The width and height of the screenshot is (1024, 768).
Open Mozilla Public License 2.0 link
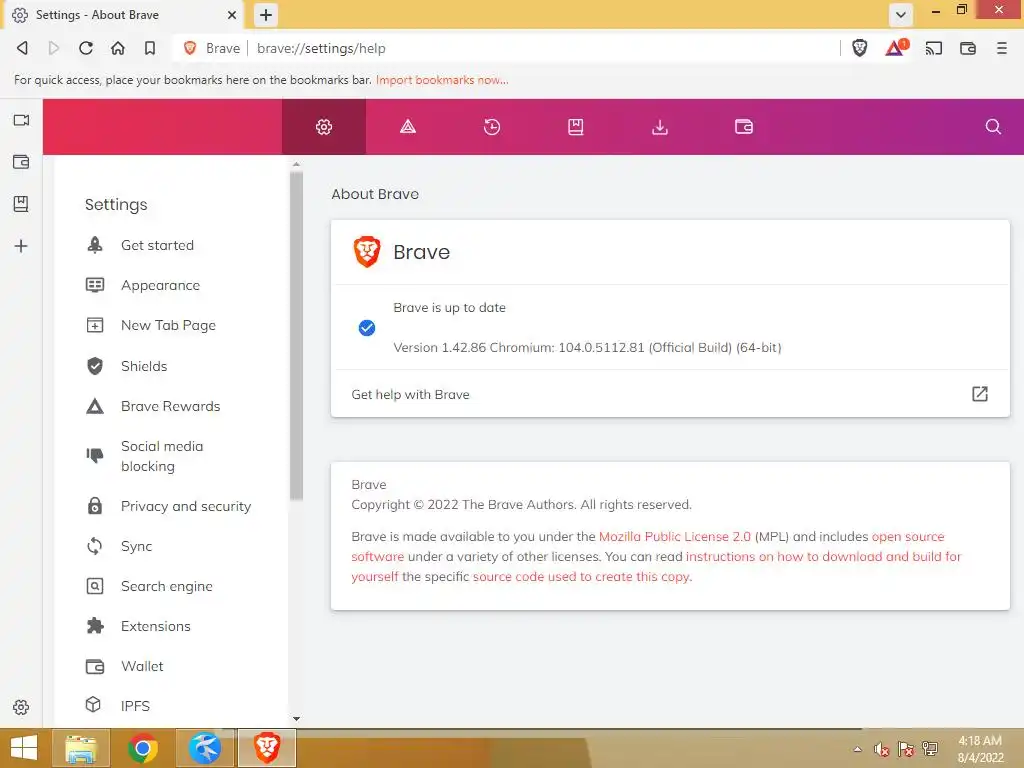(x=675, y=536)
